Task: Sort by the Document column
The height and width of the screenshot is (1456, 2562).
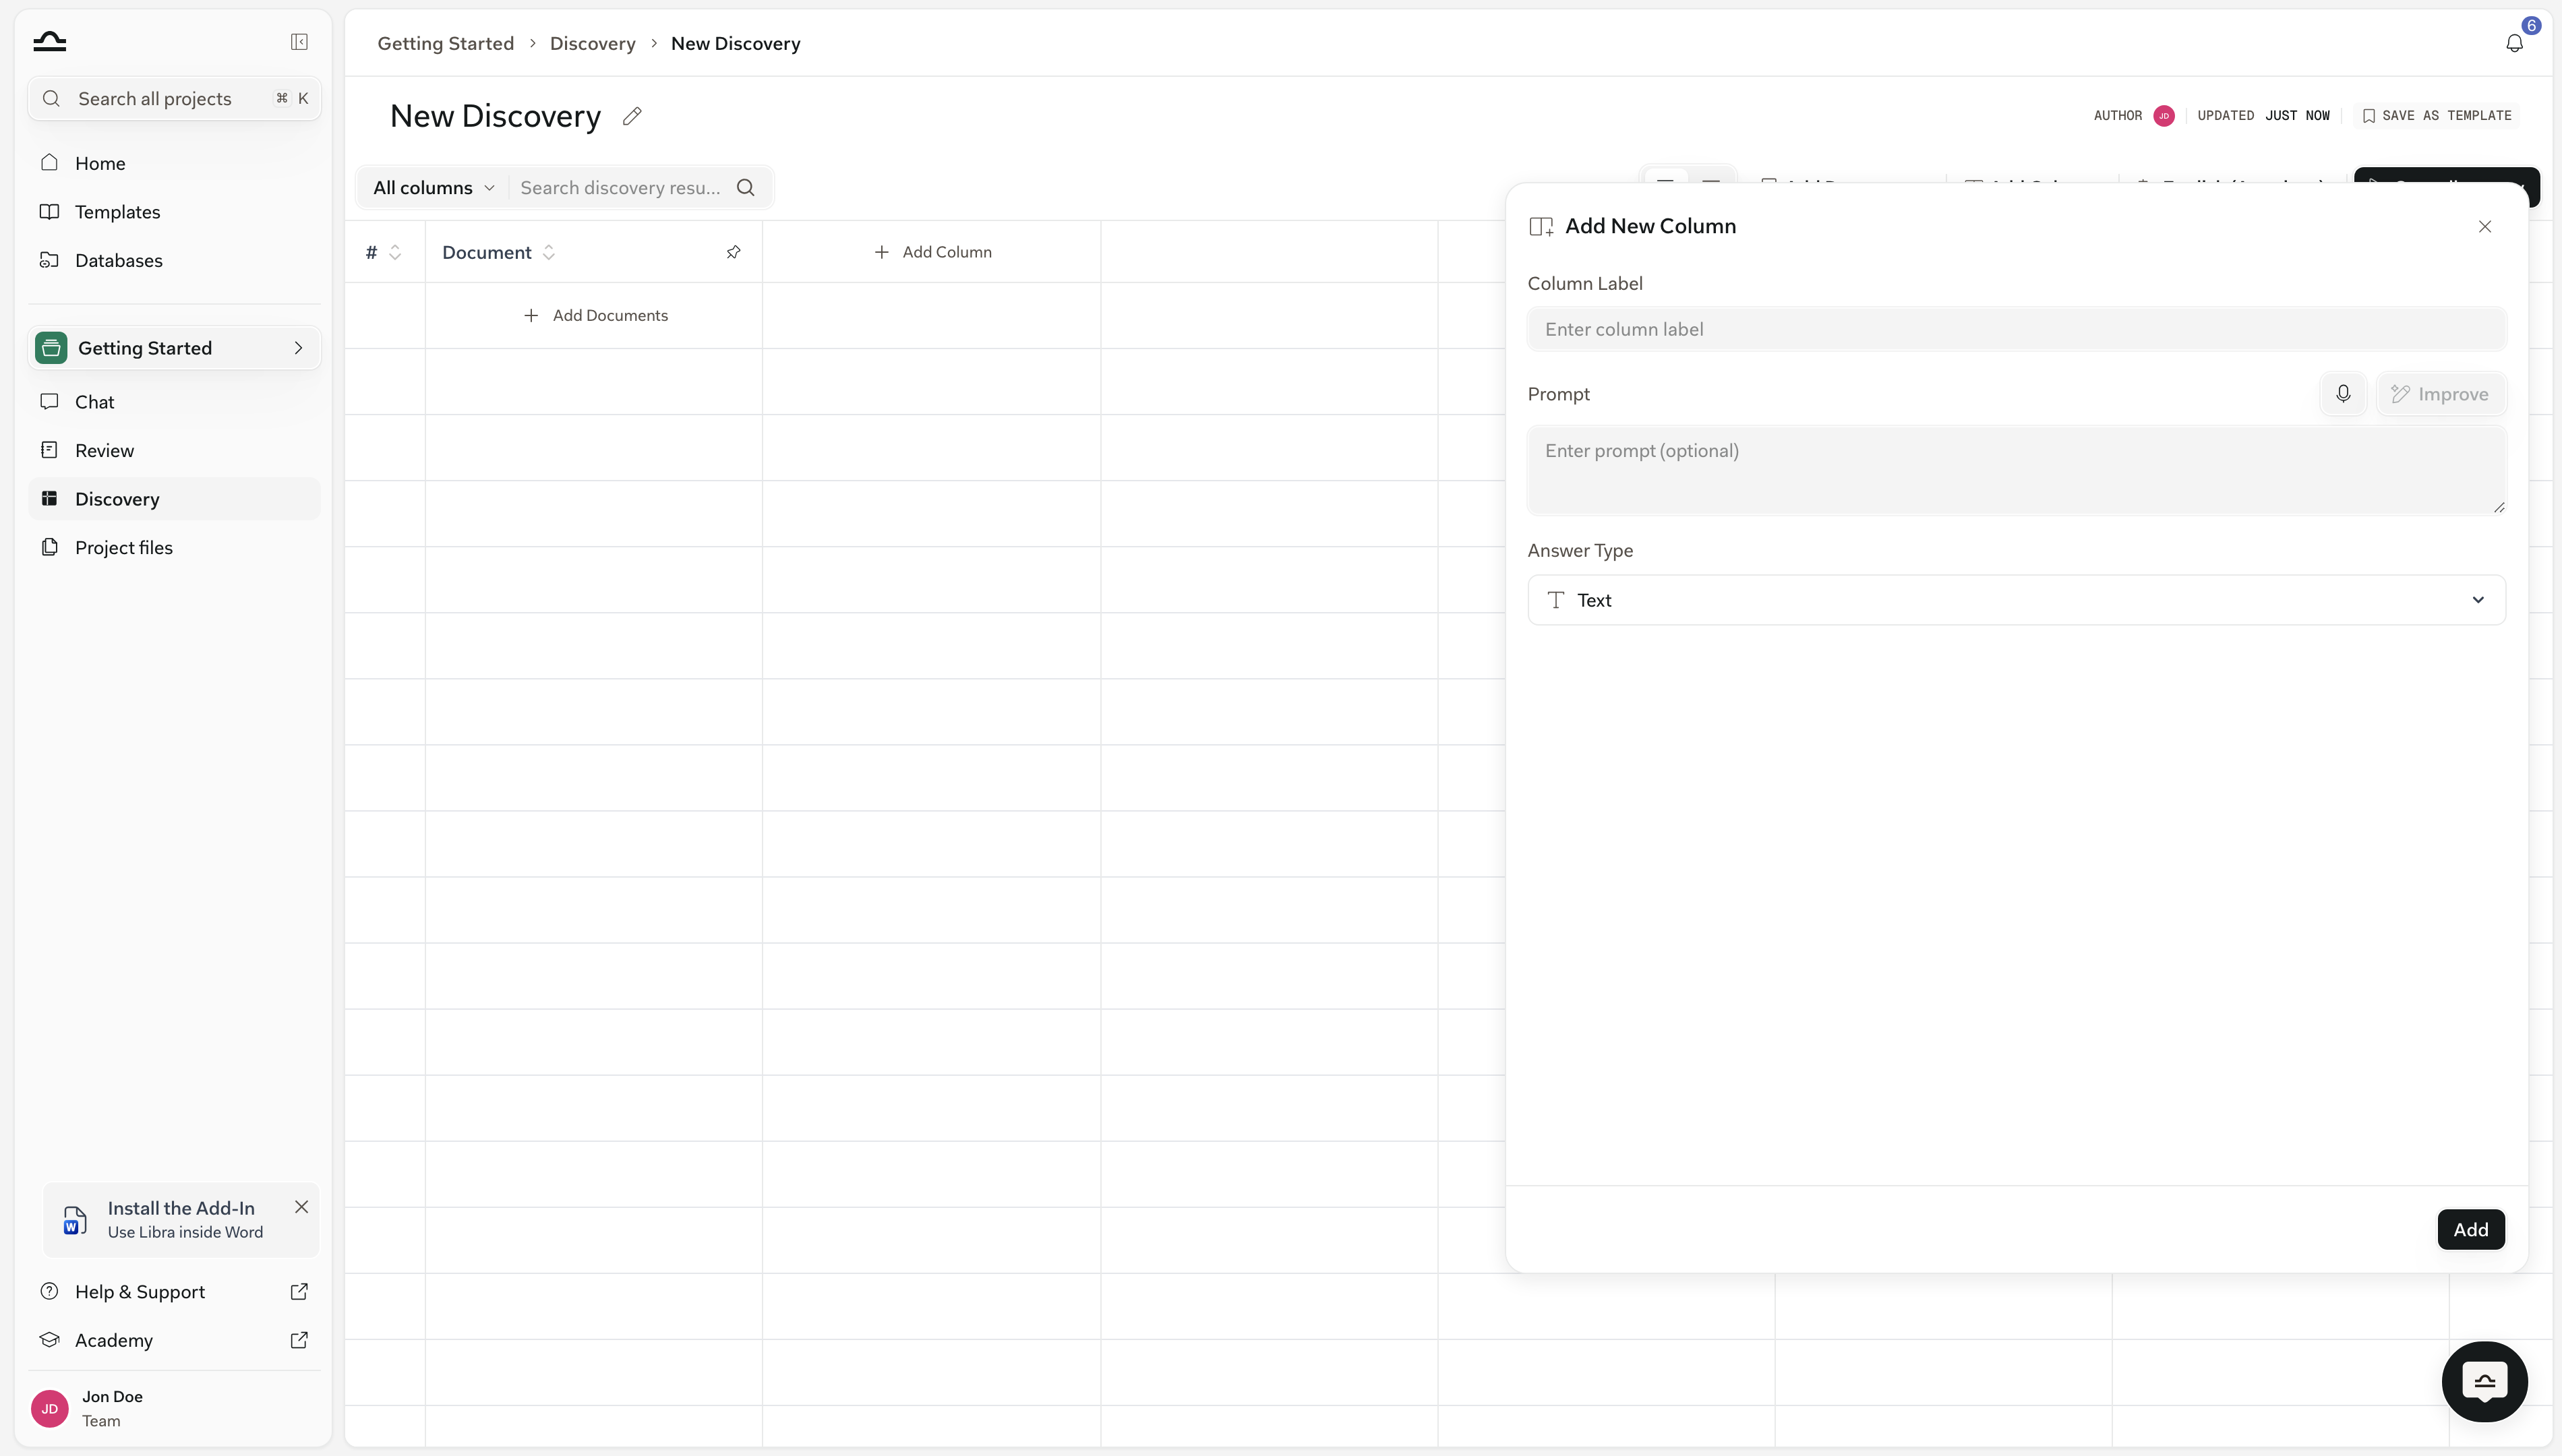Action: pyautogui.click(x=549, y=252)
